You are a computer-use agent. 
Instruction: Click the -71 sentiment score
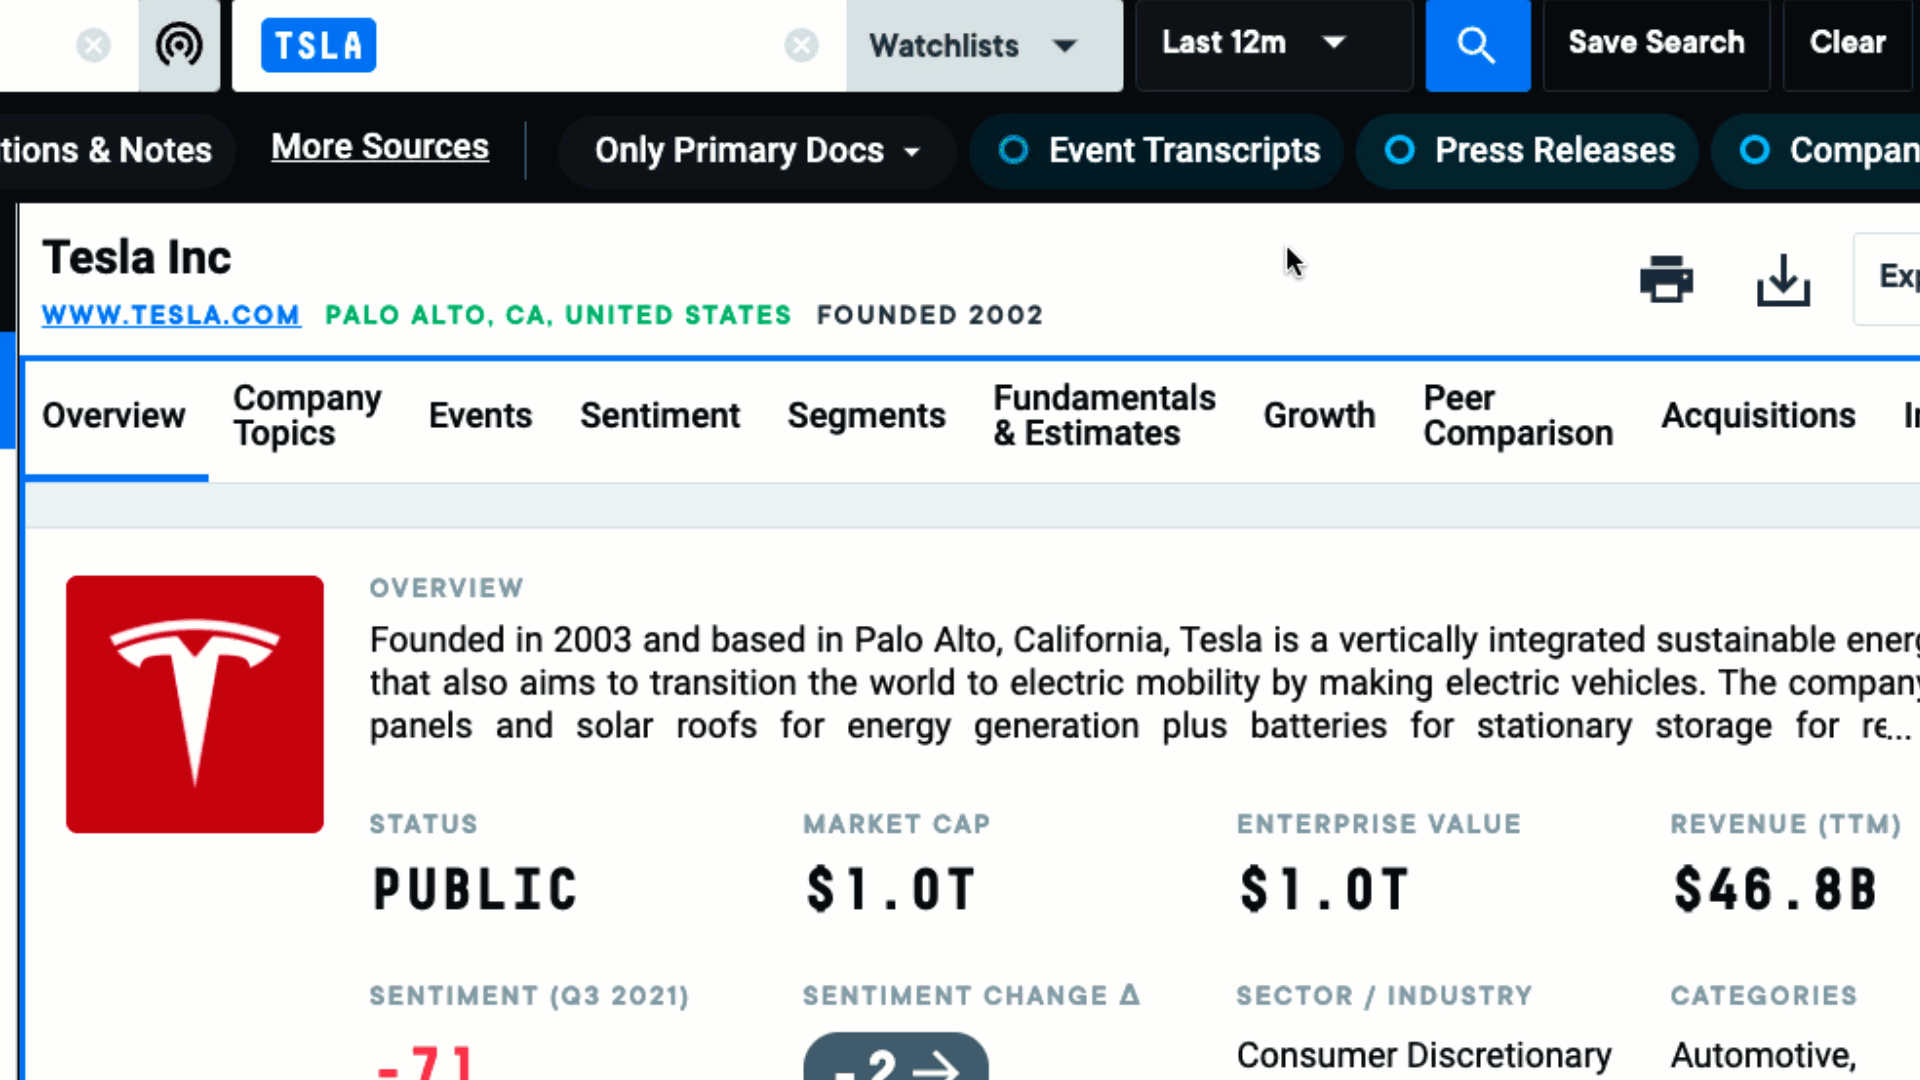[x=424, y=1062]
